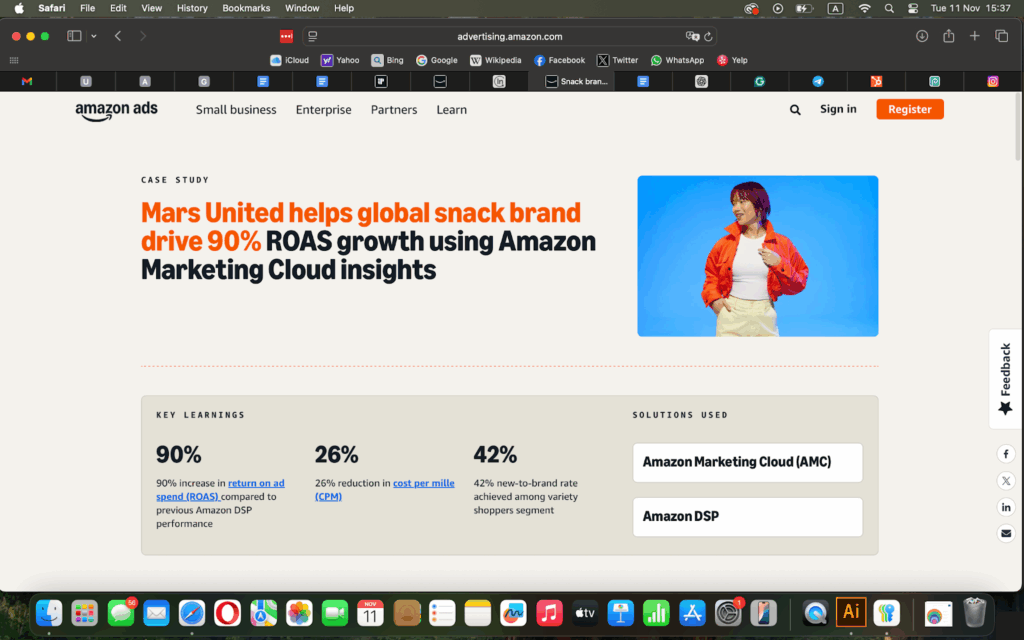Click the search magnifier on Amazon Ads
1024x640 pixels.
click(795, 110)
